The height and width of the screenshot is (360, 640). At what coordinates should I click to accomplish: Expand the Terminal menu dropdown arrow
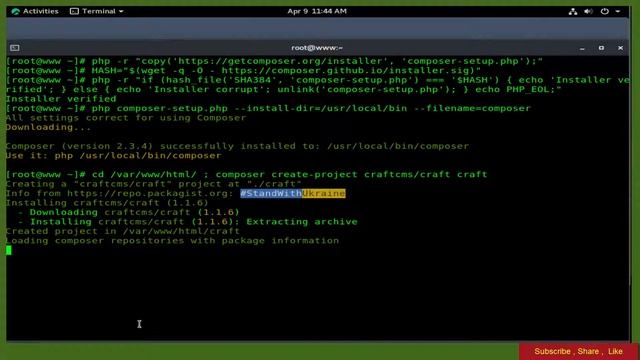pos(121,11)
